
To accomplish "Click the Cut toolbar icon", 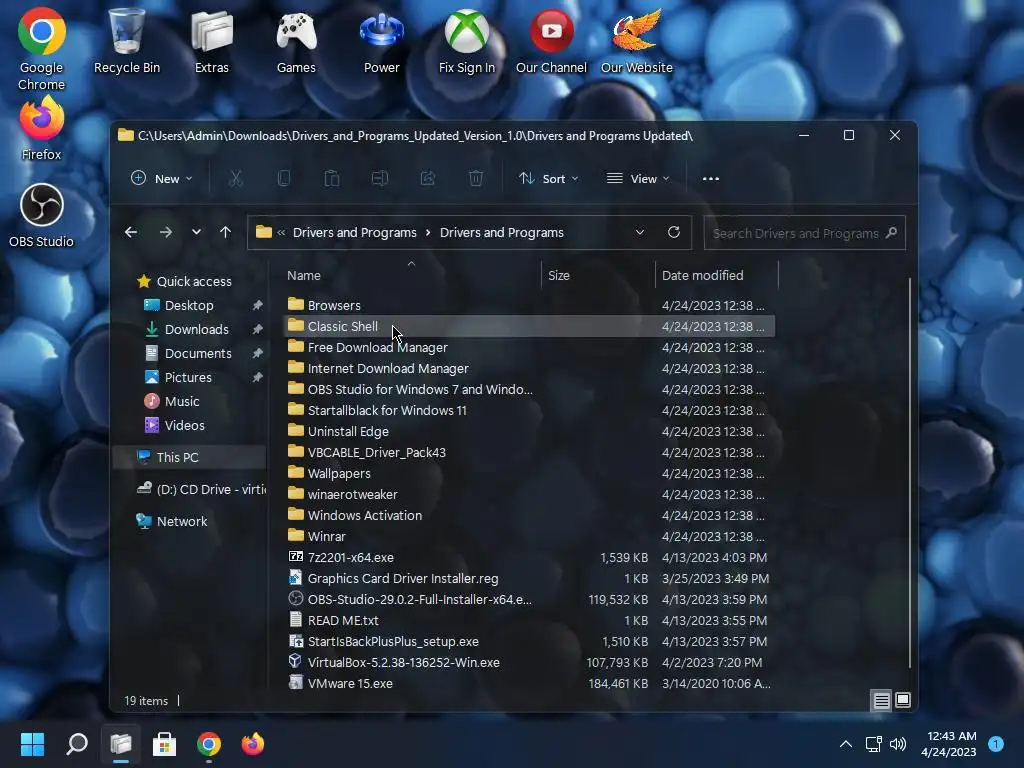I will pos(236,178).
